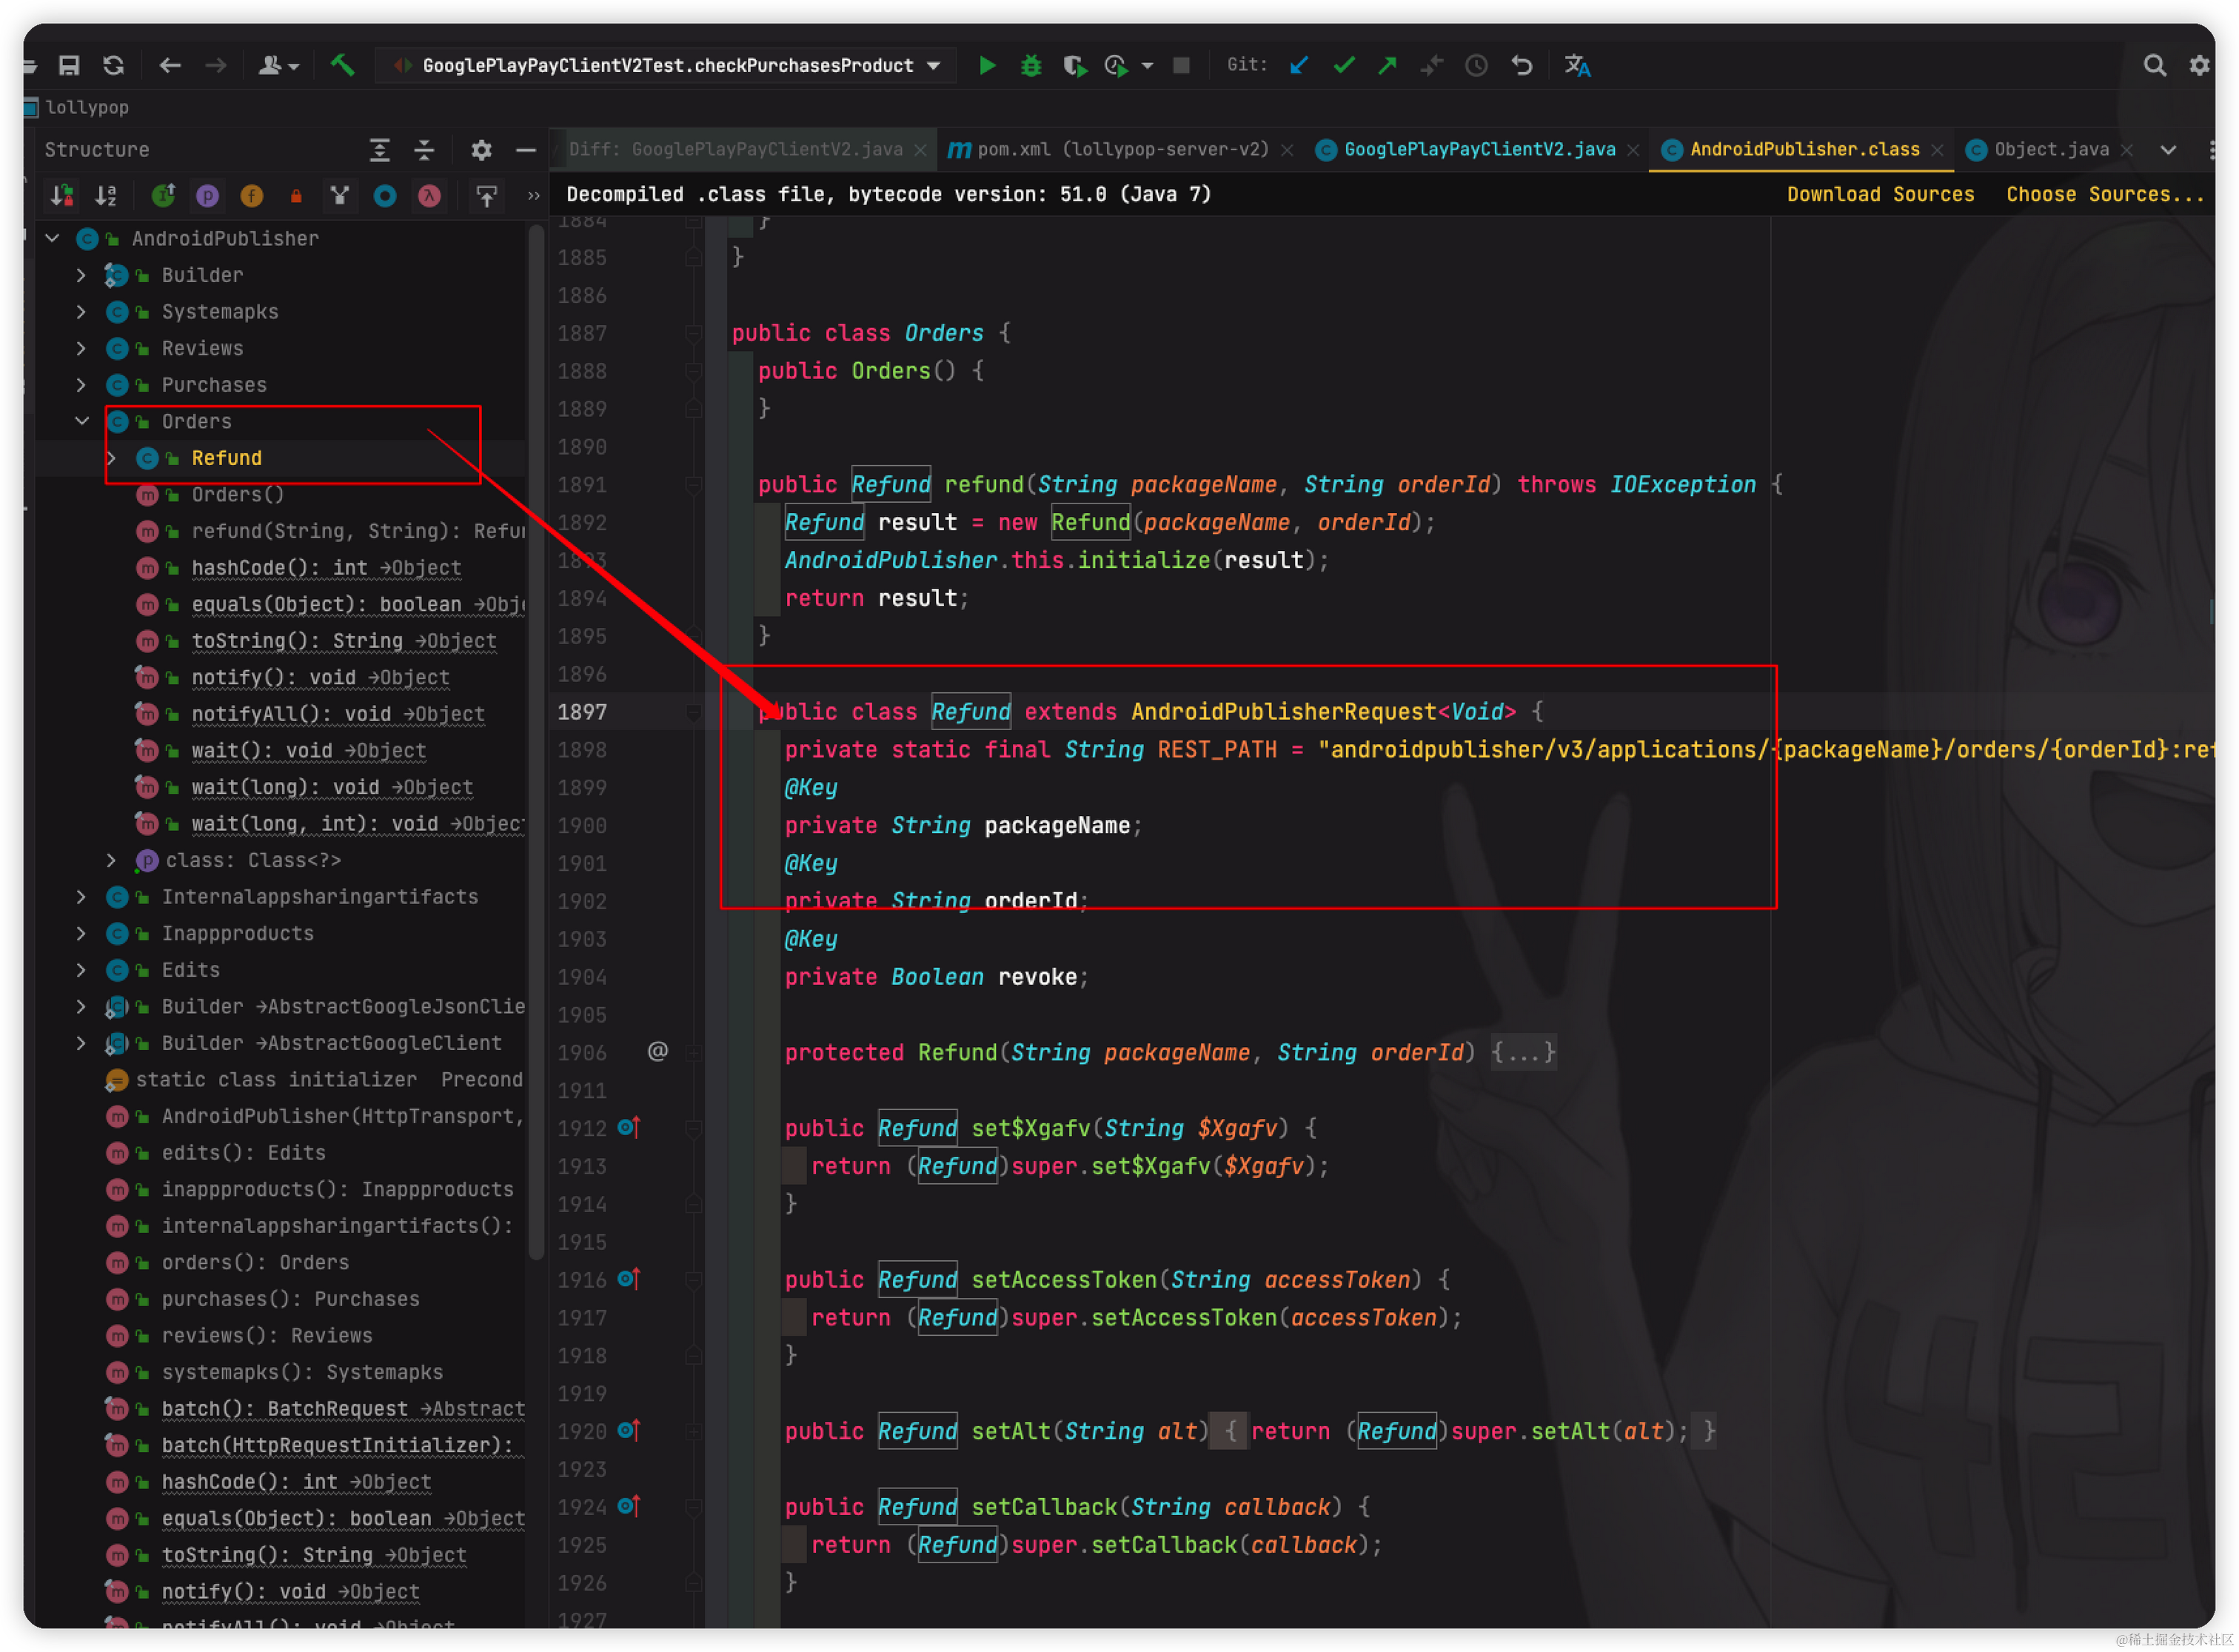Expand all nodes in Structure panel
The image size is (2239, 1652).
point(379,150)
